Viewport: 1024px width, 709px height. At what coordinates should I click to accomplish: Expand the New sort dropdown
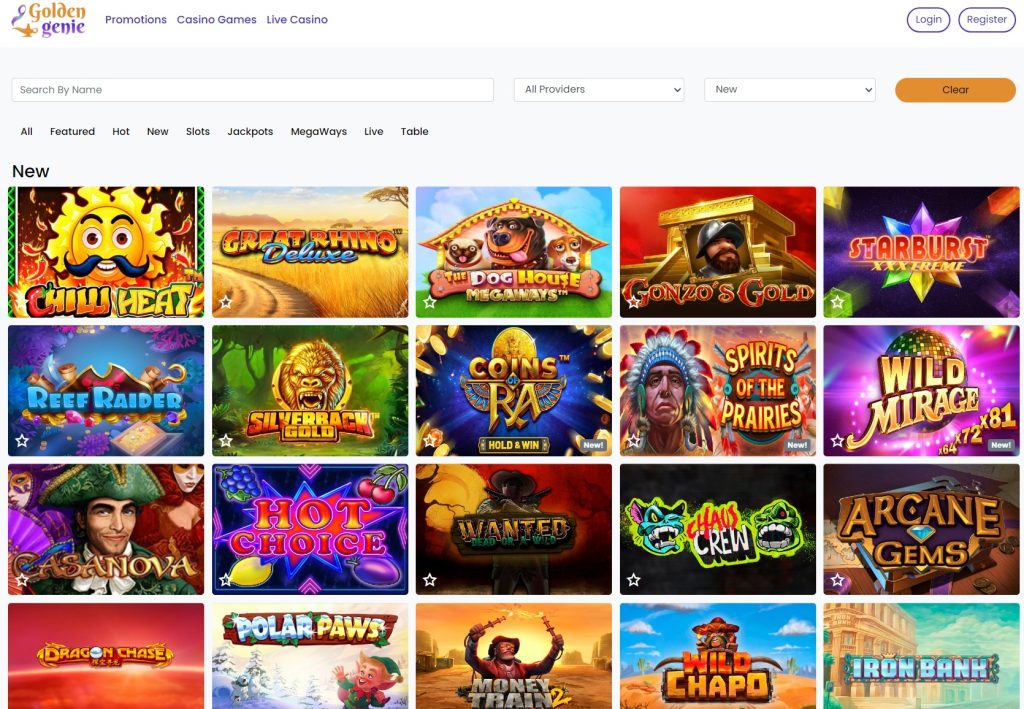(789, 90)
